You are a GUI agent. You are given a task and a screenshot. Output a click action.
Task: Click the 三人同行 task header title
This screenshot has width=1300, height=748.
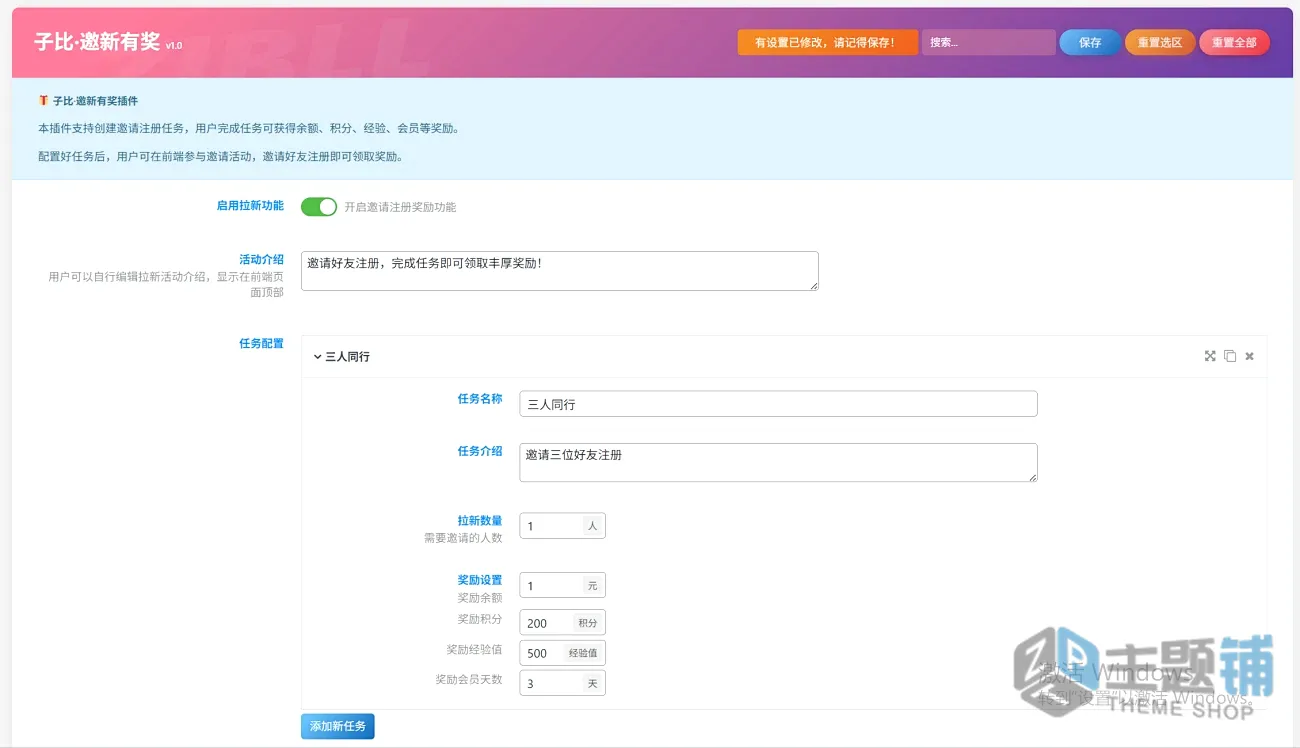click(347, 356)
